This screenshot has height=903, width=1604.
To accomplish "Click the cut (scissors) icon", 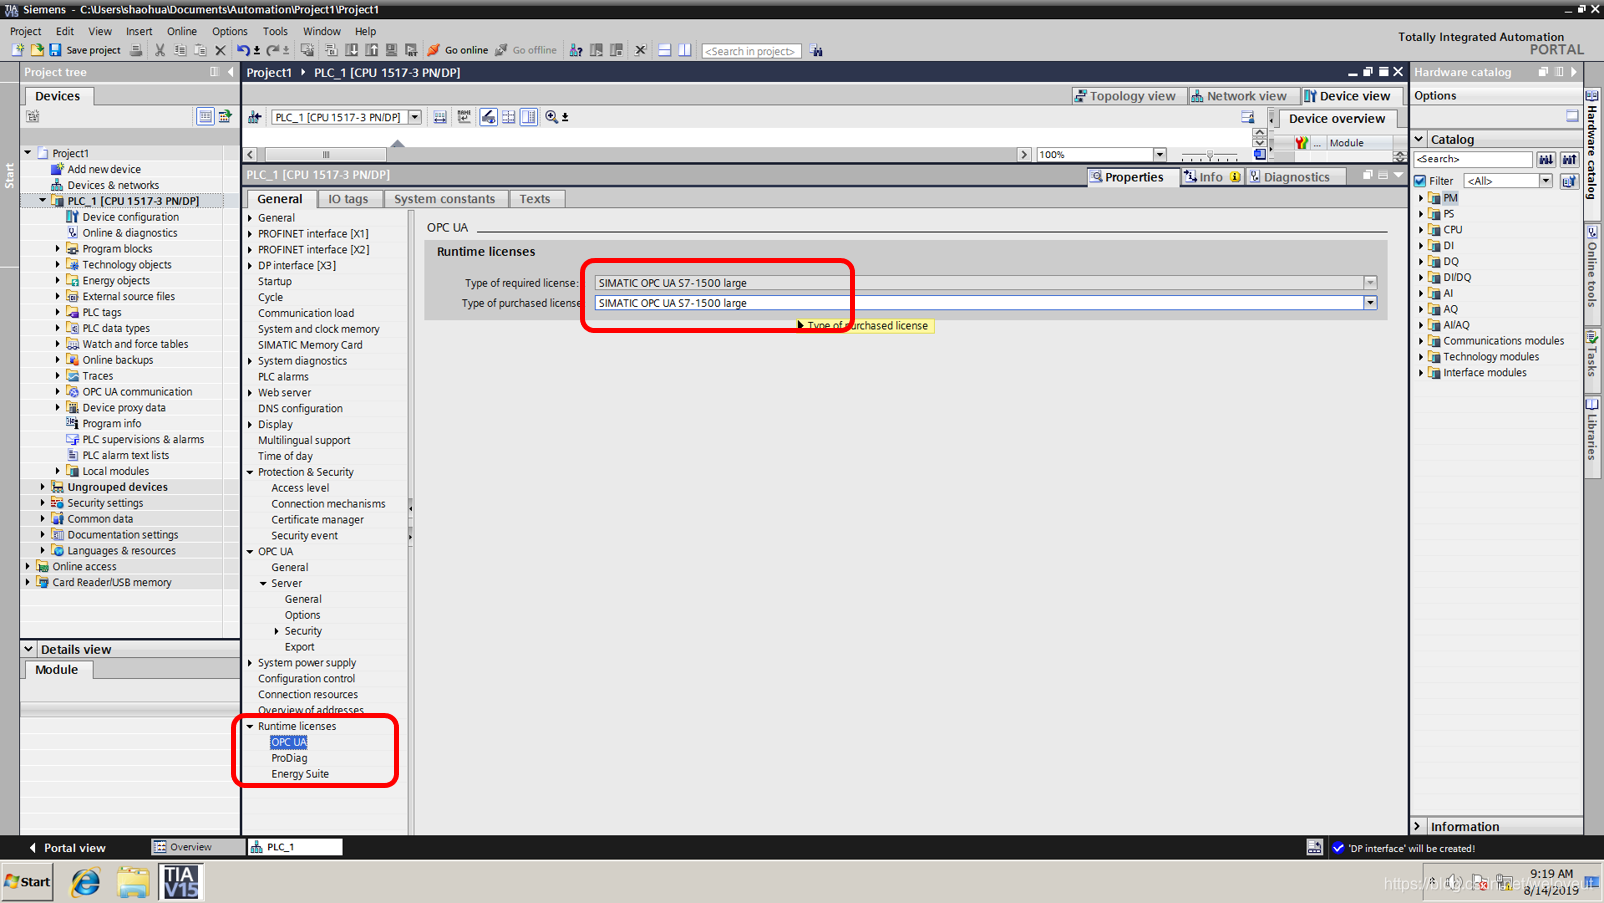I will click(x=160, y=50).
